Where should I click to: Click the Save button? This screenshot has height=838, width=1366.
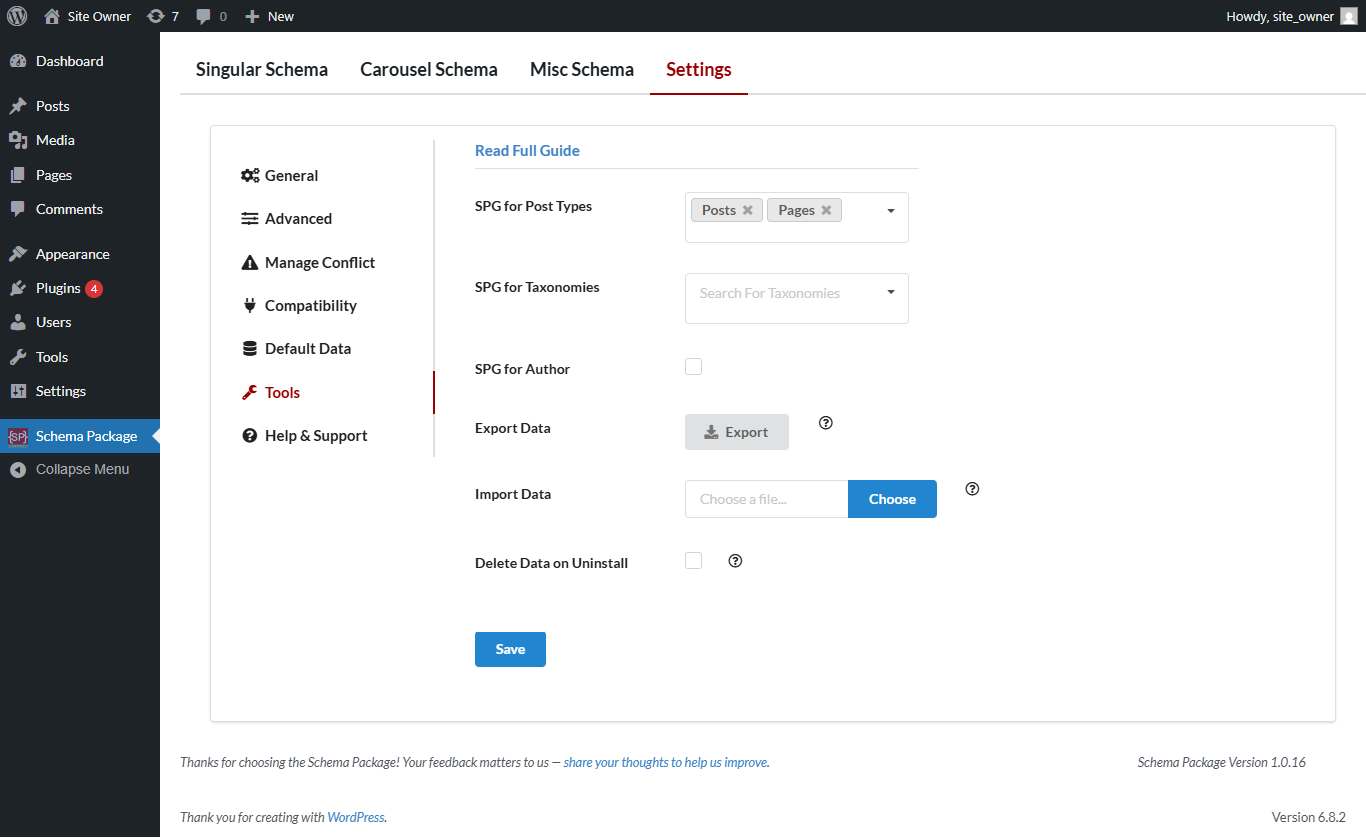510,649
